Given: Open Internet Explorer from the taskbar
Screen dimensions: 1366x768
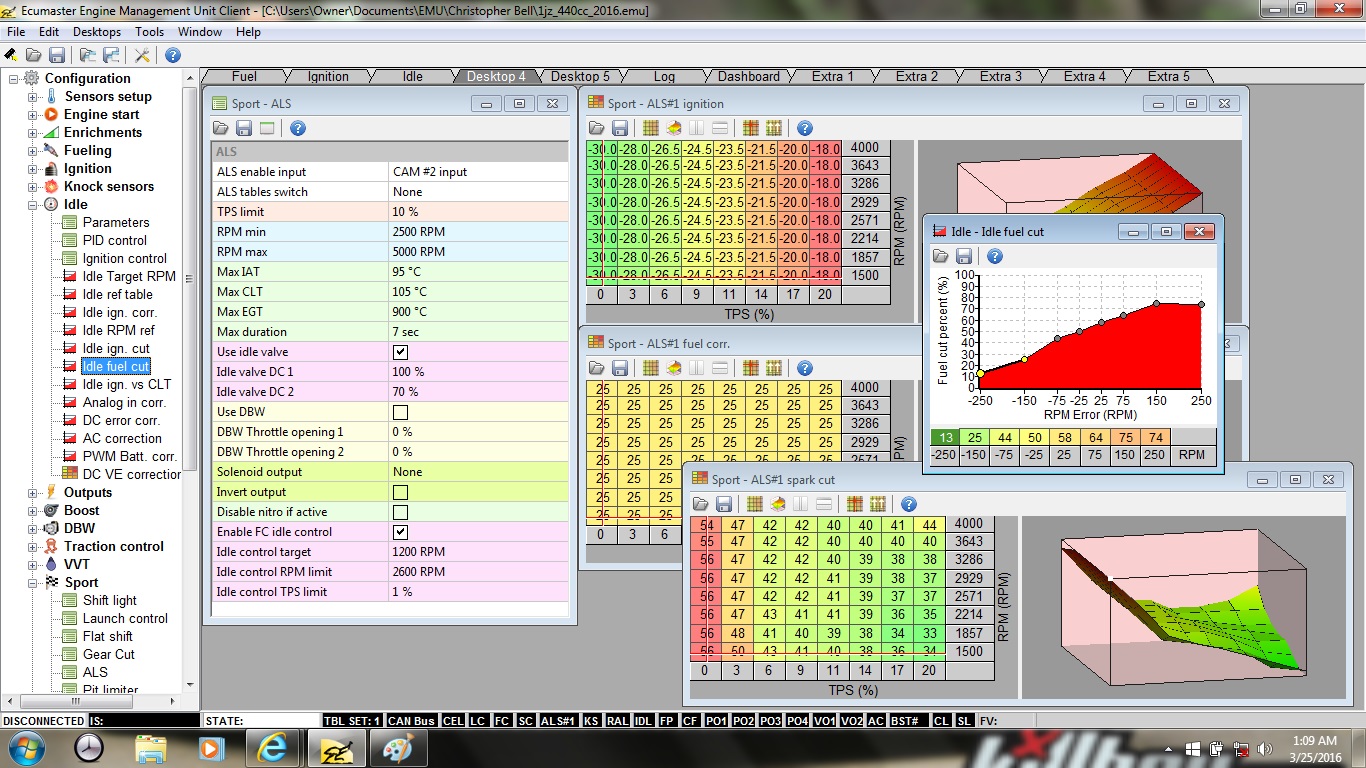Looking at the screenshot, I should coord(272,748).
